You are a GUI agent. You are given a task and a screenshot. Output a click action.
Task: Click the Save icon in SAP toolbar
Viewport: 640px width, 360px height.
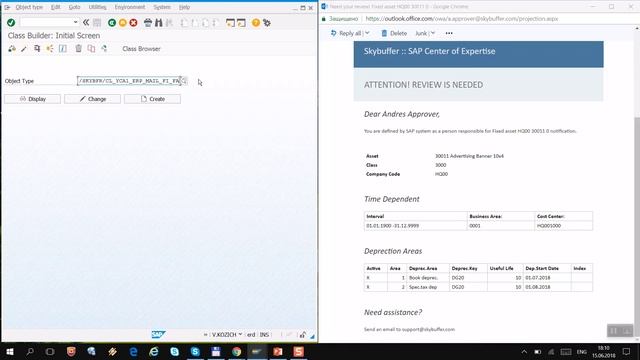(x=97, y=23)
